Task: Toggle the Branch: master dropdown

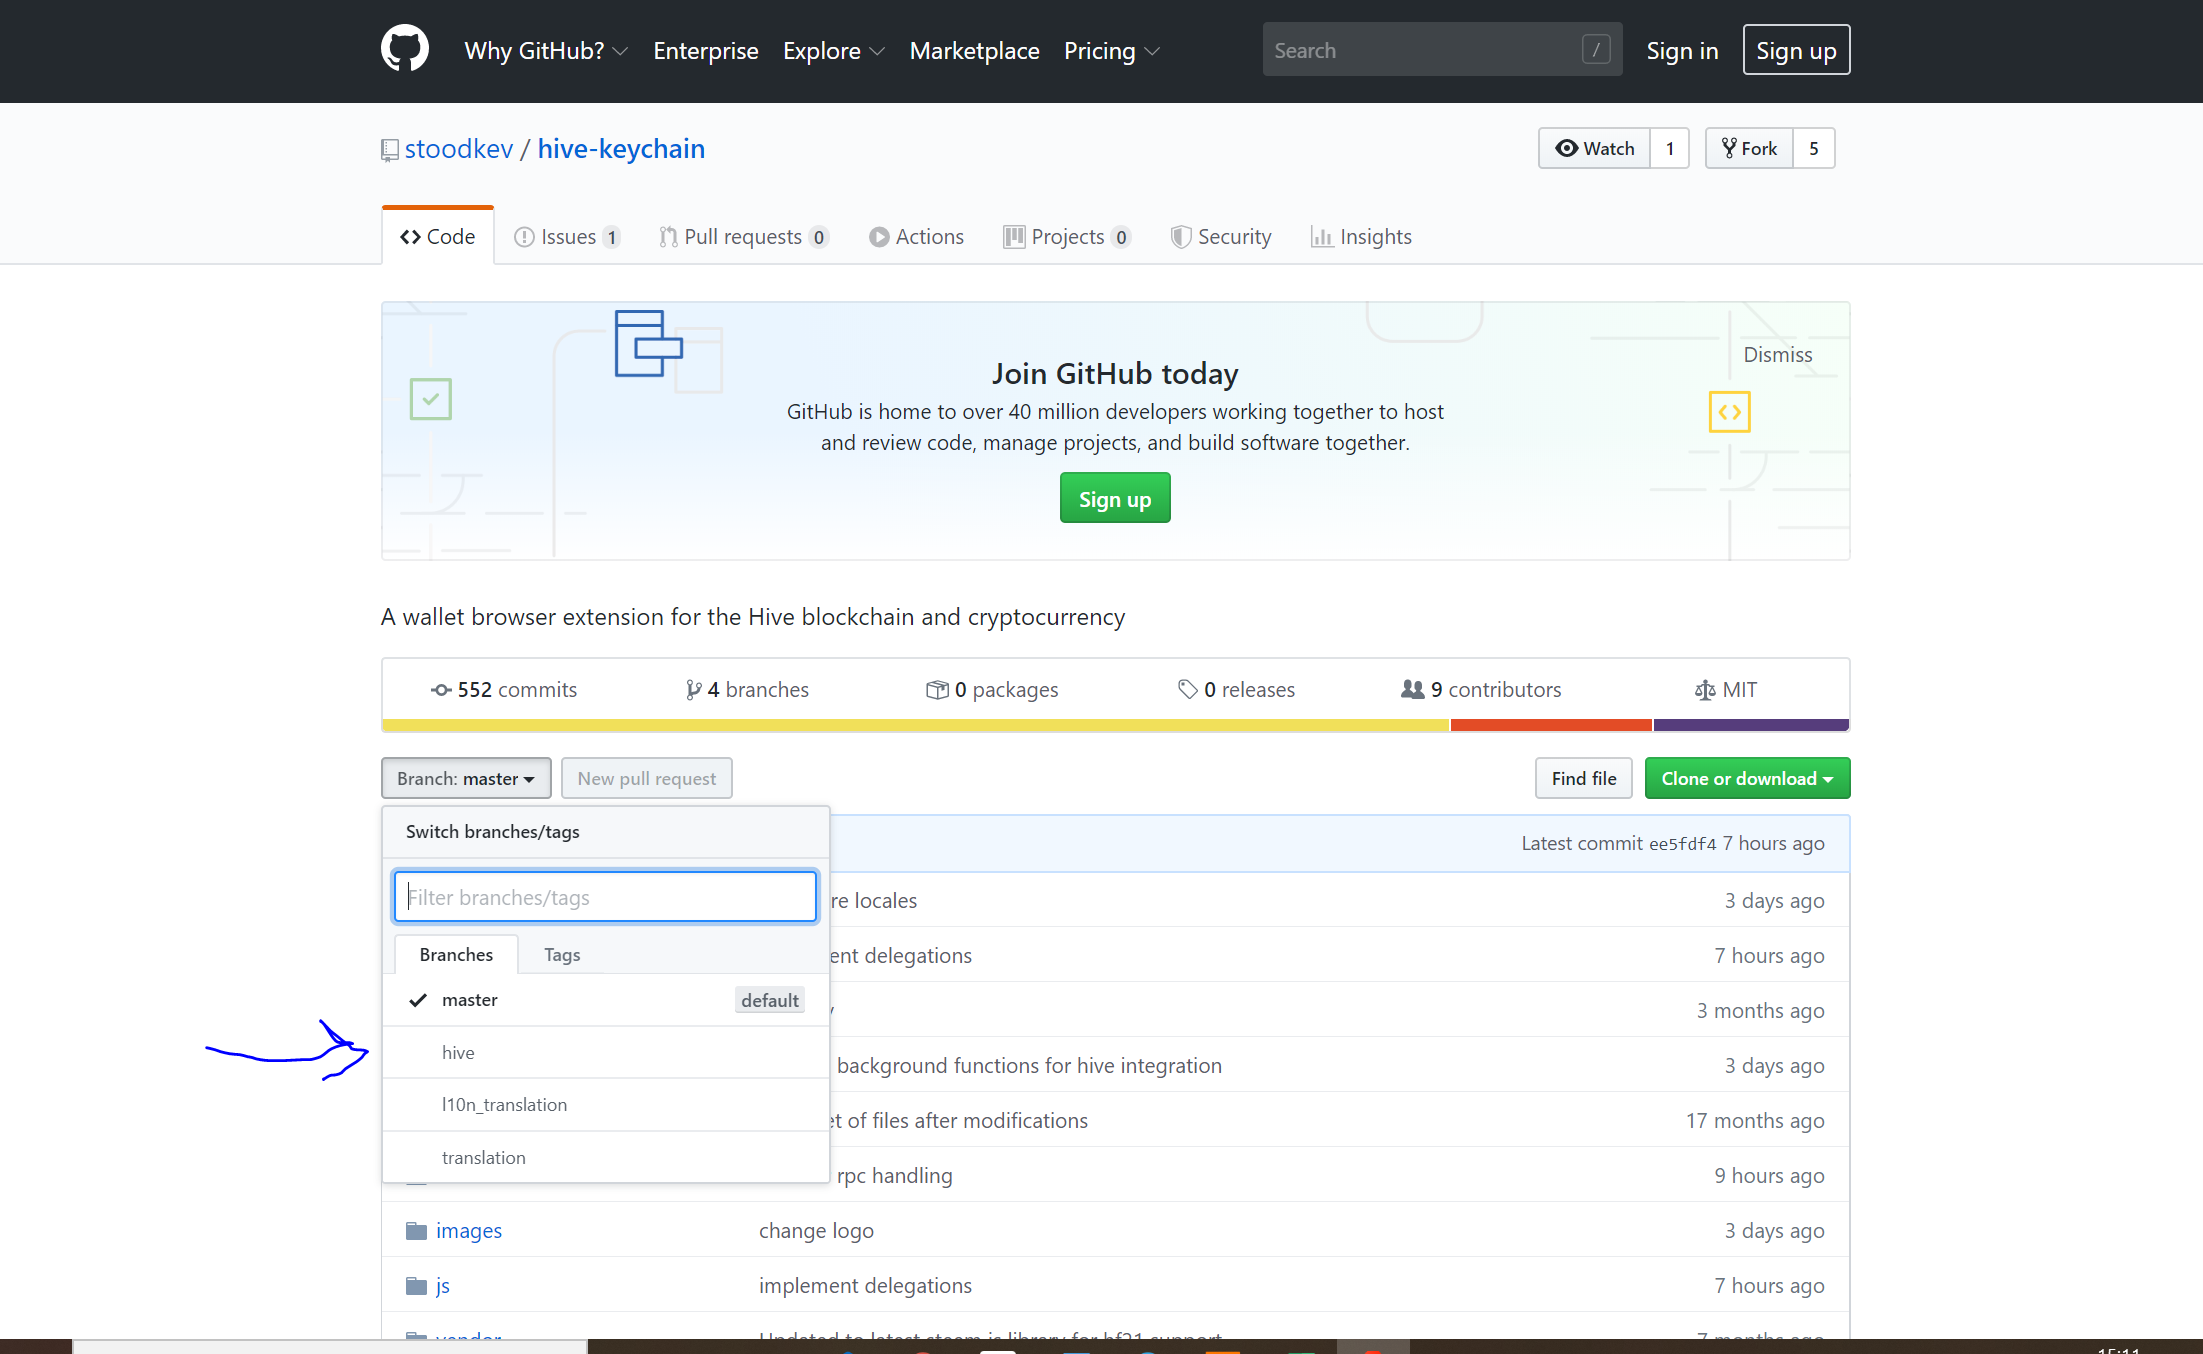Action: tap(466, 779)
